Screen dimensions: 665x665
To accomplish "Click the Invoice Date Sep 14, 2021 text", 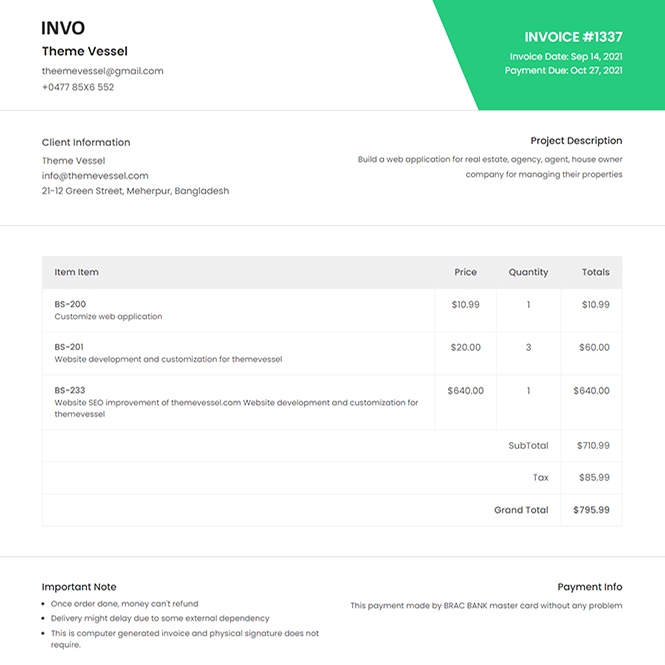I will [565, 56].
